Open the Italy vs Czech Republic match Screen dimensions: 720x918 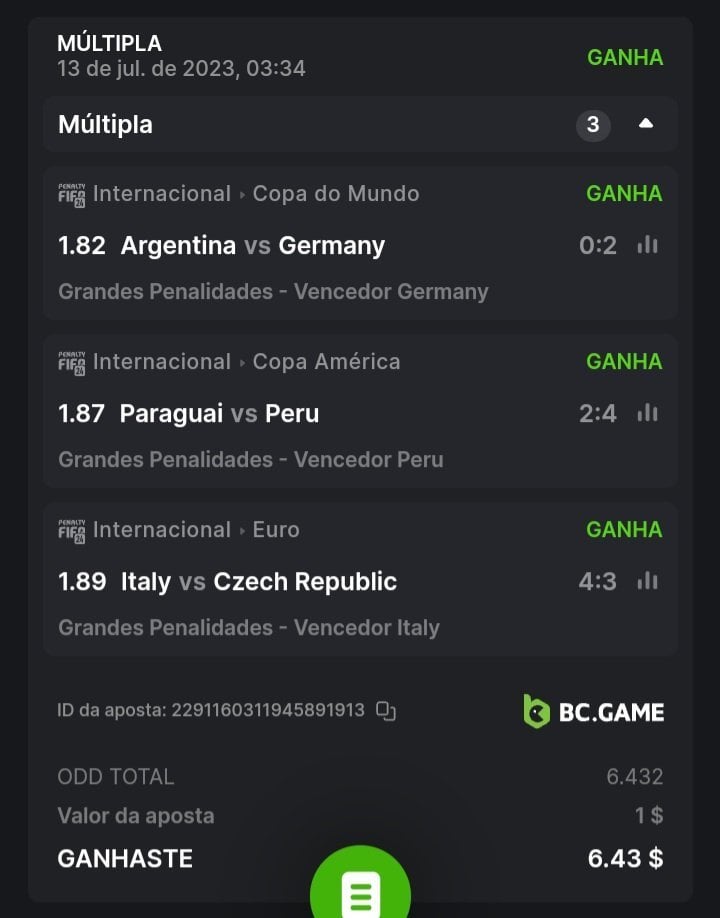pyautogui.click(x=258, y=582)
